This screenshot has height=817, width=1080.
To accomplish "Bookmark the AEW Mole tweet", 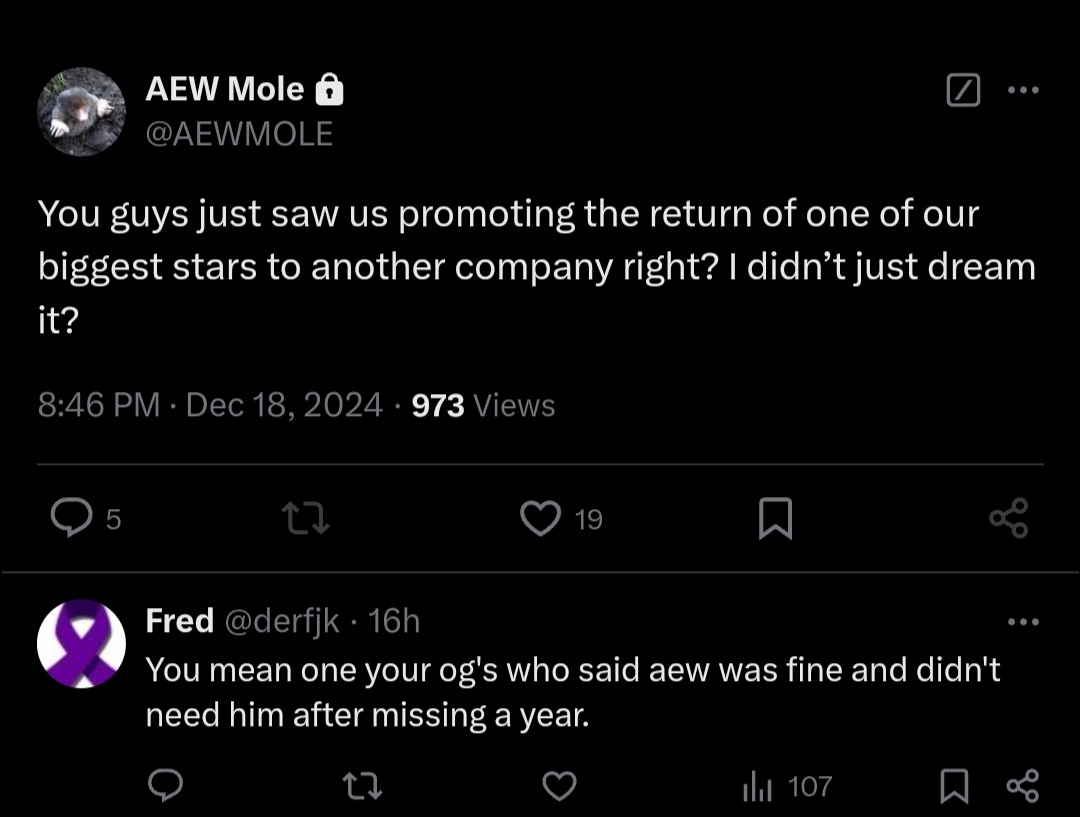I will (x=775, y=518).
